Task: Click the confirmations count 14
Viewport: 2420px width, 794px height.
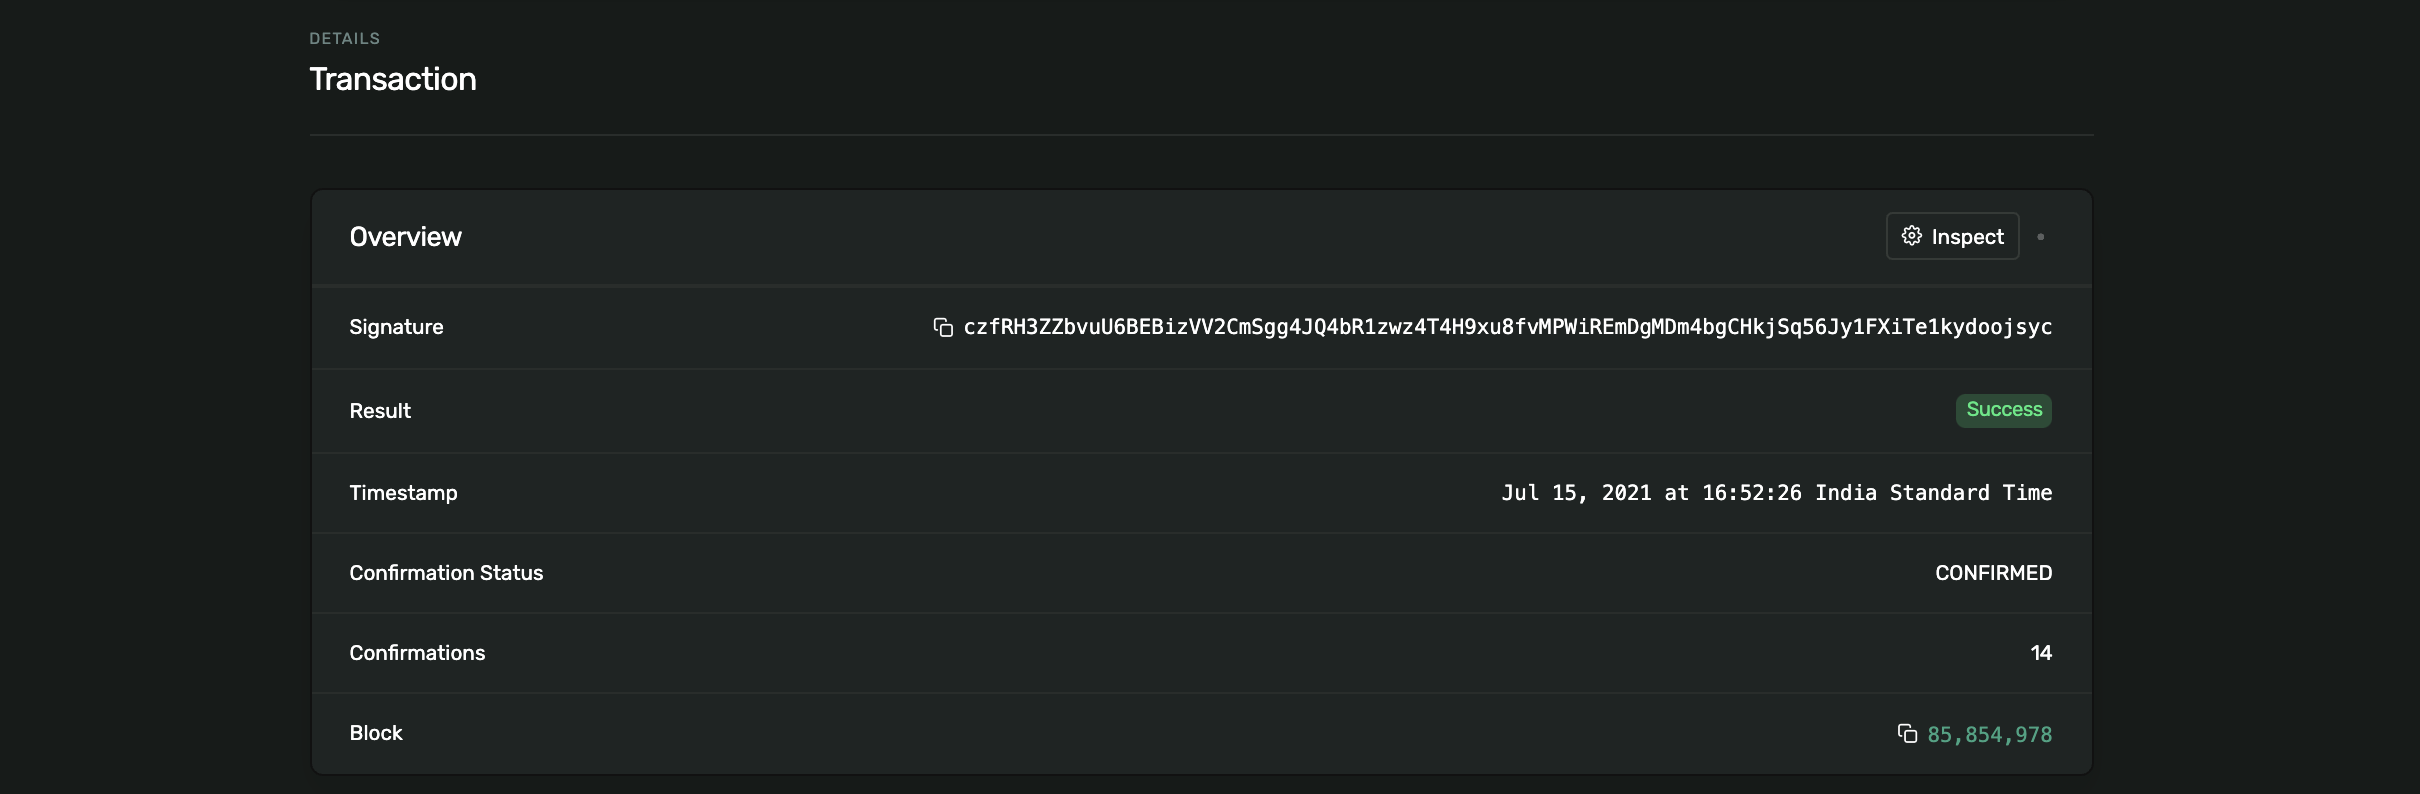Action: click(x=2040, y=653)
